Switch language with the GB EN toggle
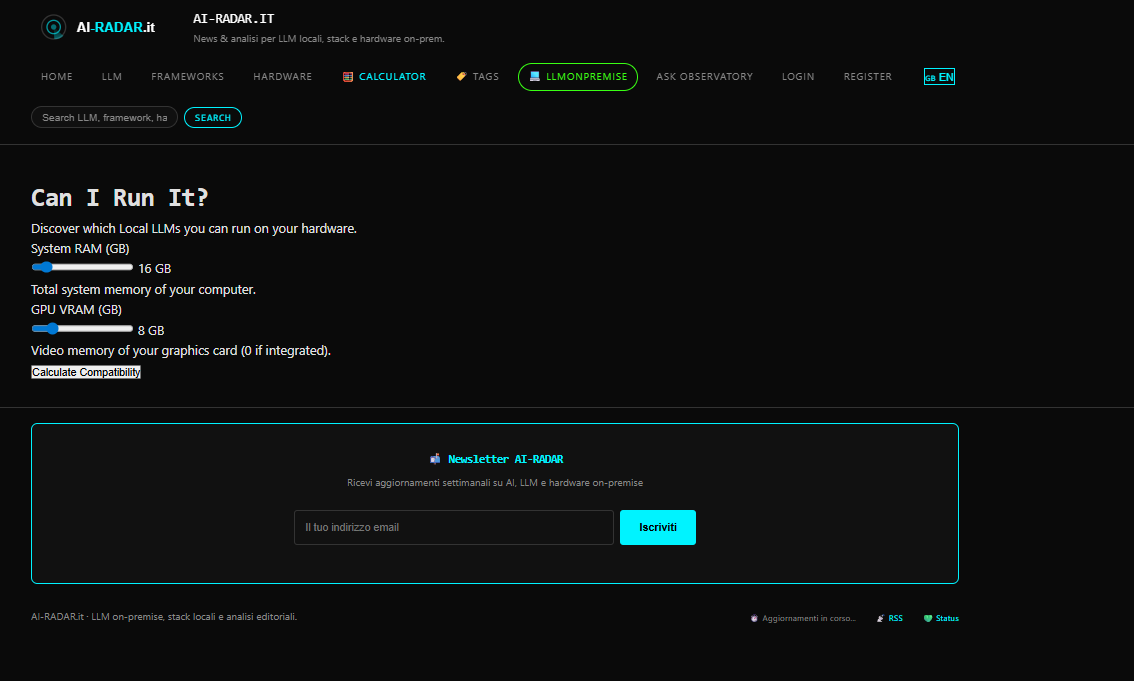The width and height of the screenshot is (1134, 681). pos(939,76)
